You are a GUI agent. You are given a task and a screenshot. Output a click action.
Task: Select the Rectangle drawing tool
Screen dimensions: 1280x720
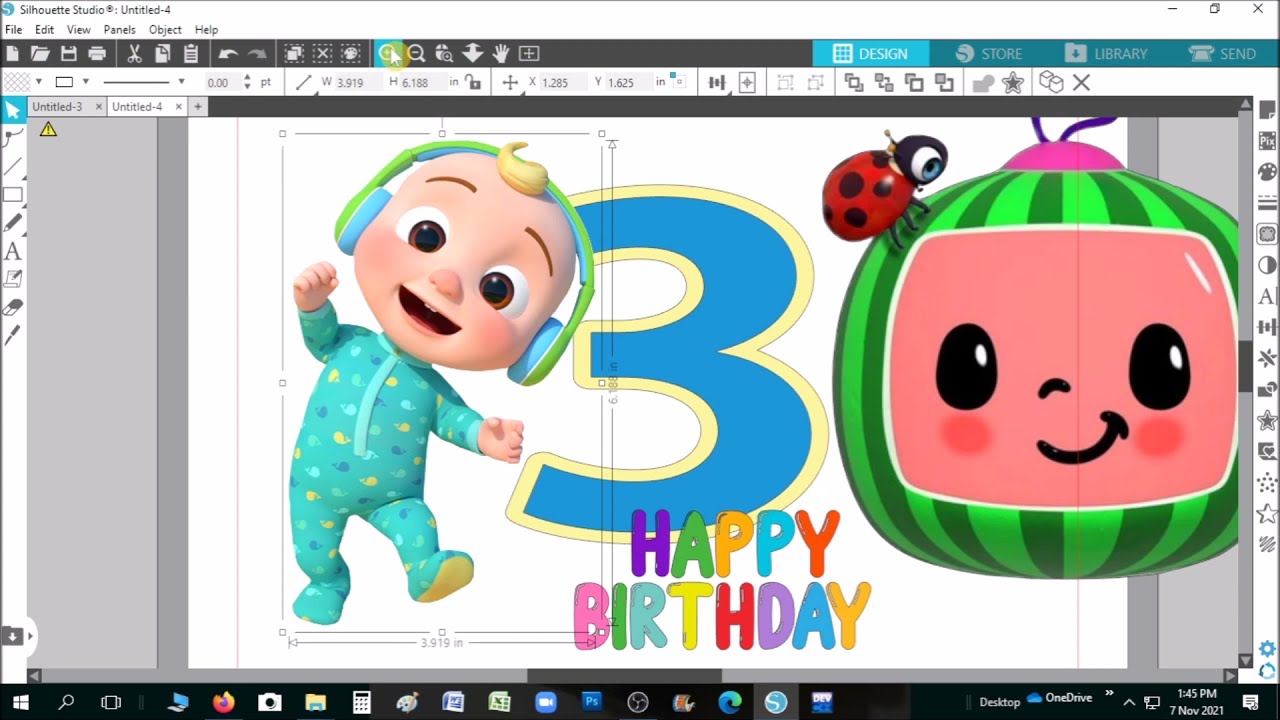pyautogui.click(x=13, y=195)
